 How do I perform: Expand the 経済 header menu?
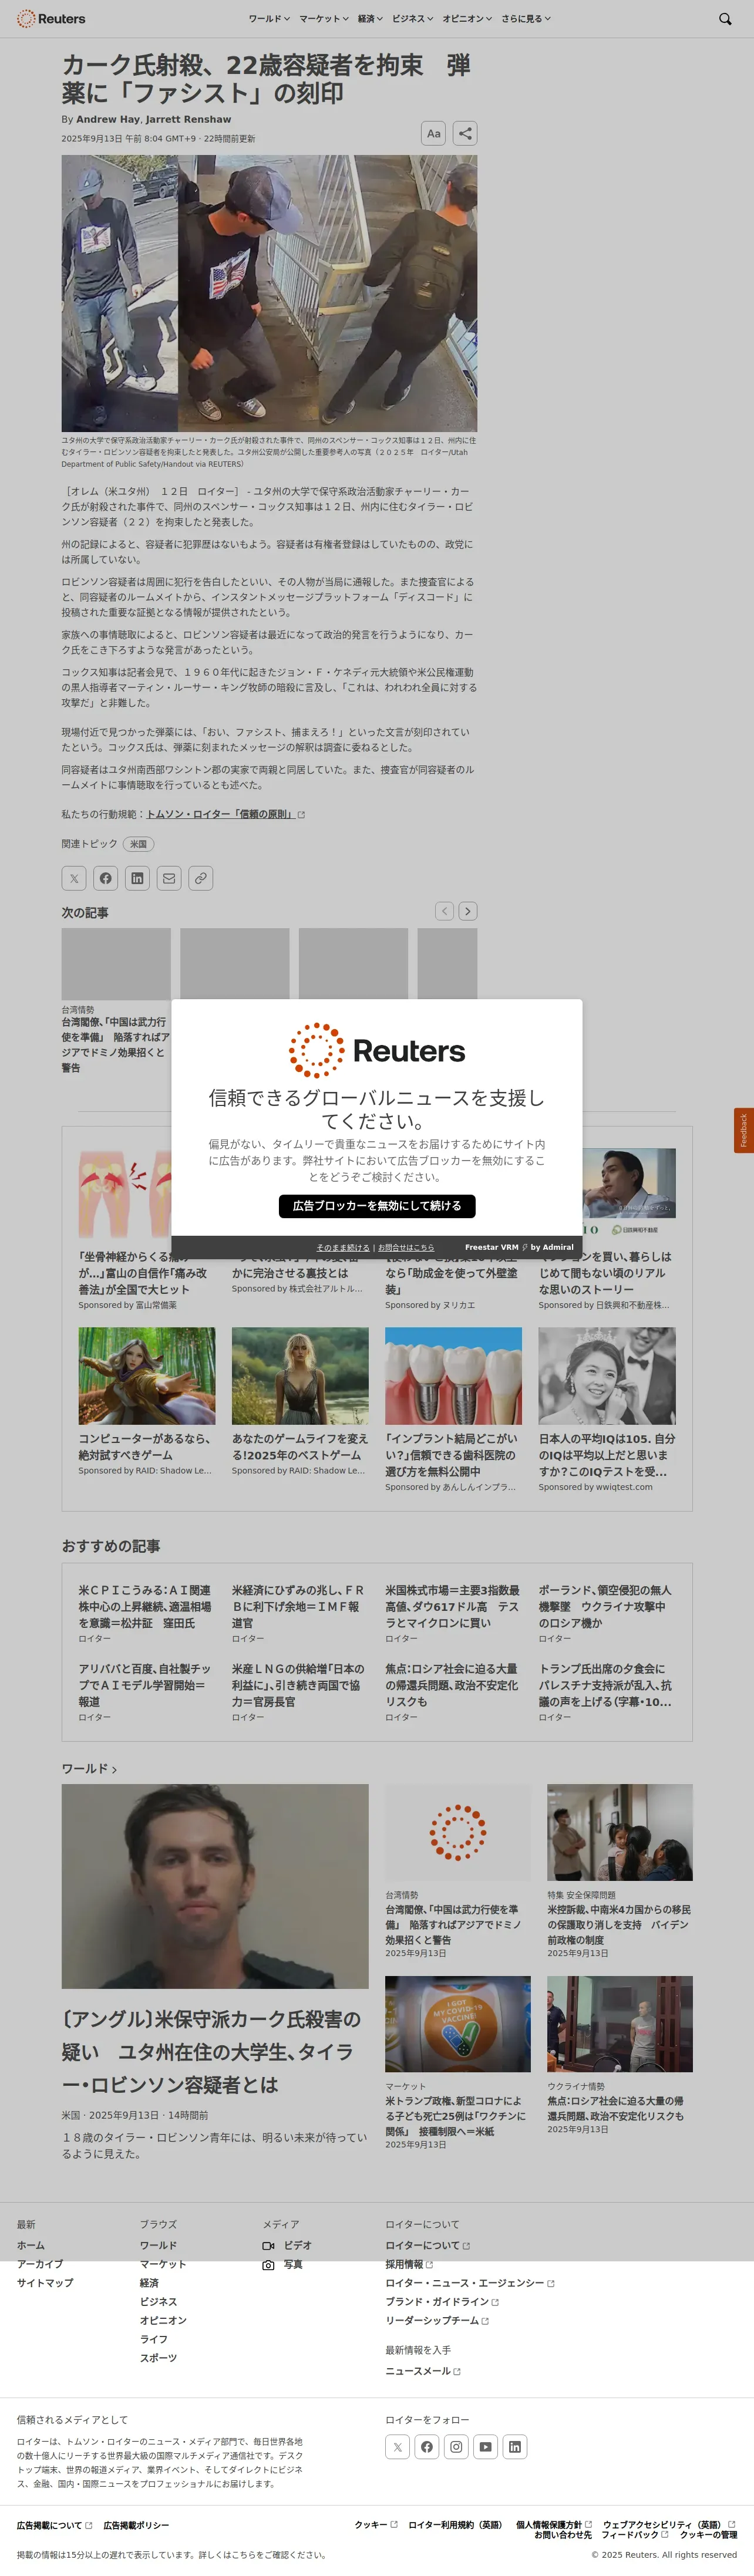point(371,19)
